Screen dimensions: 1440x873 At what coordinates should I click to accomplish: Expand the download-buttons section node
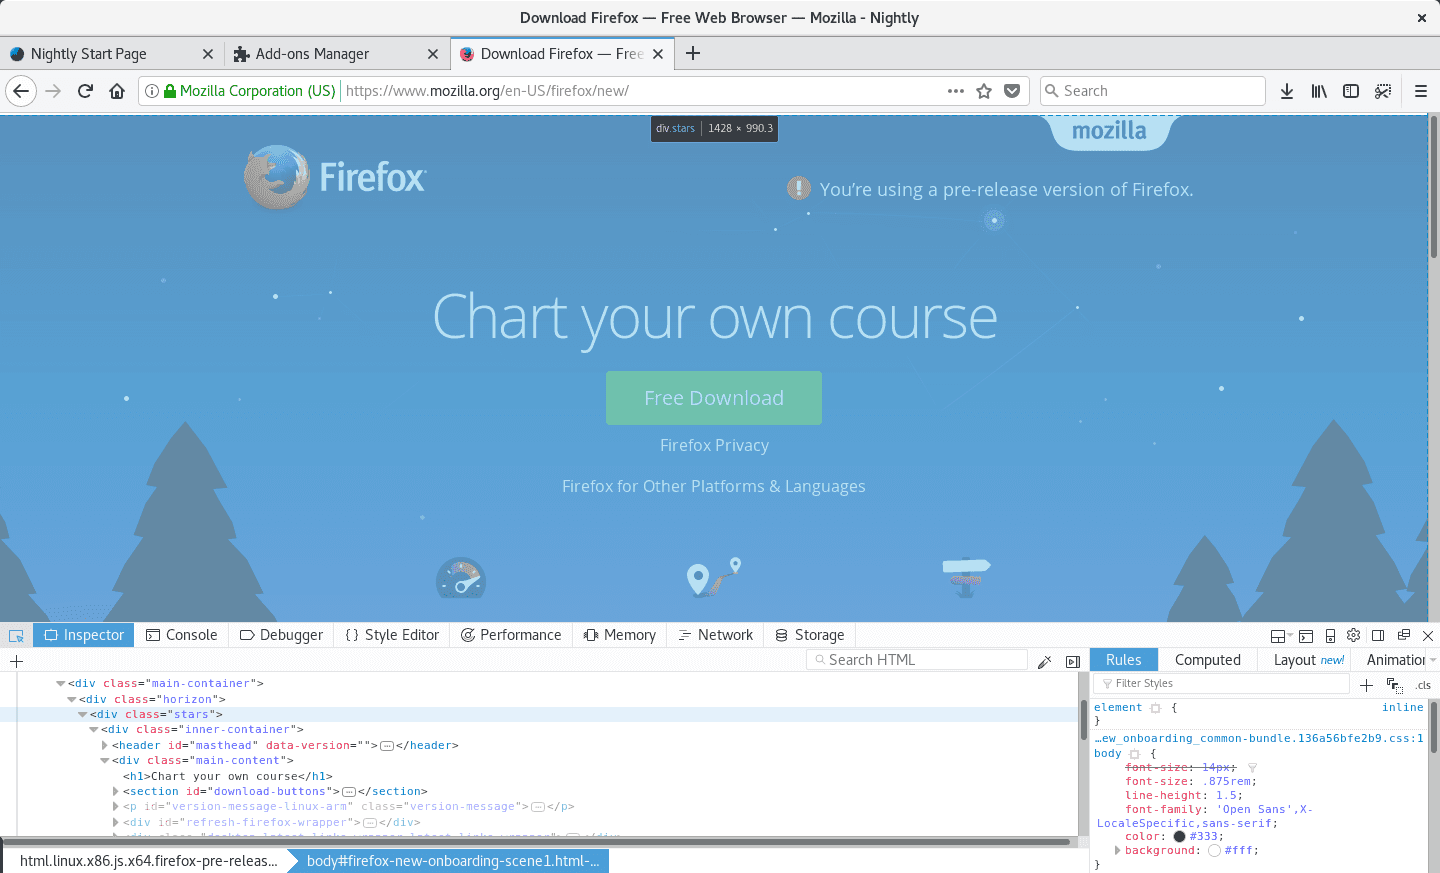[116, 792]
